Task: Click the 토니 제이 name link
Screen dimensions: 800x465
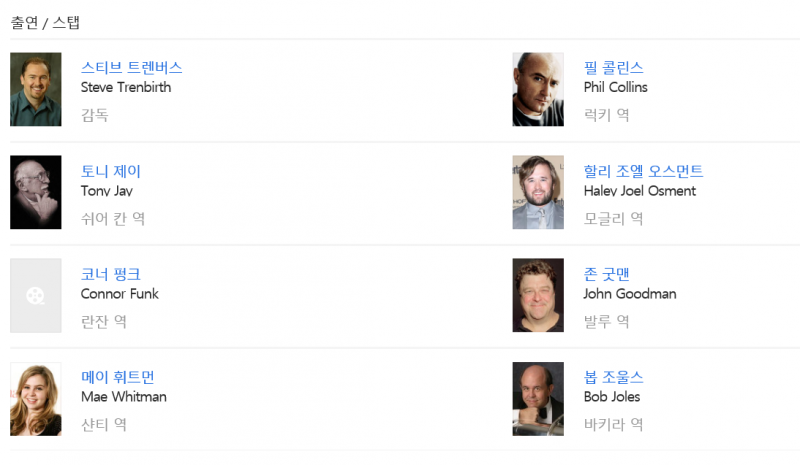Action: [110, 171]
